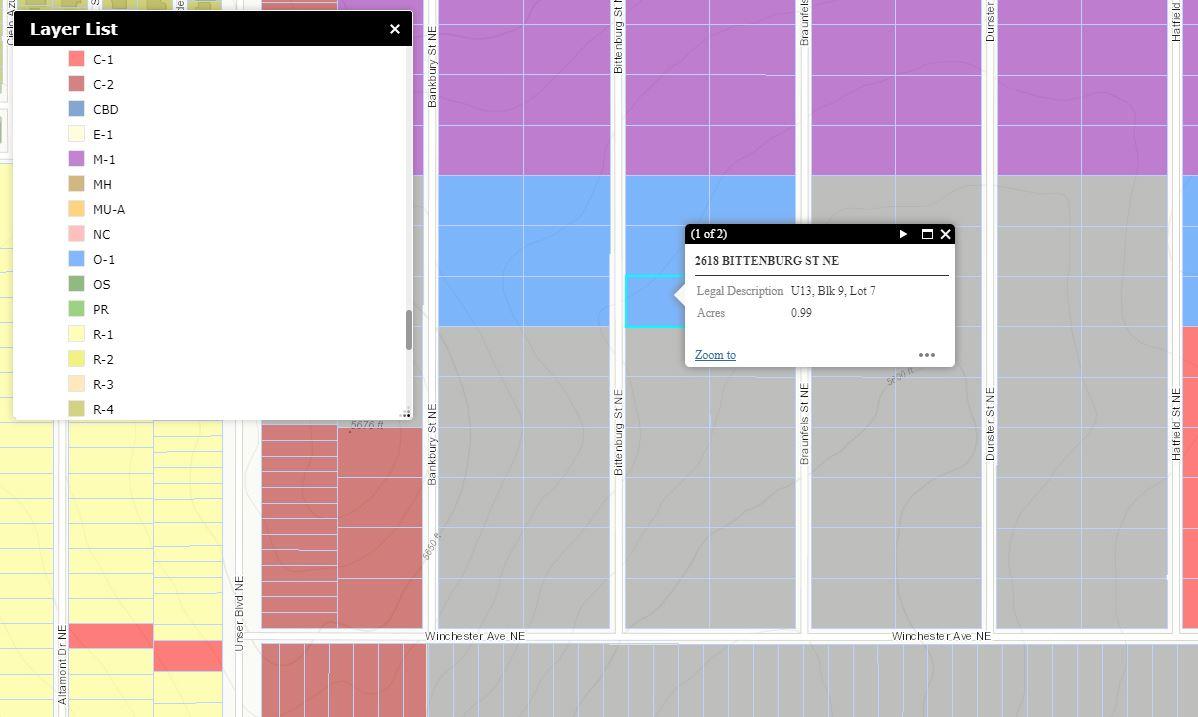
Task: Click the 2618 BITTENBURG ST NE title
Action: click(x=766, y=261)
